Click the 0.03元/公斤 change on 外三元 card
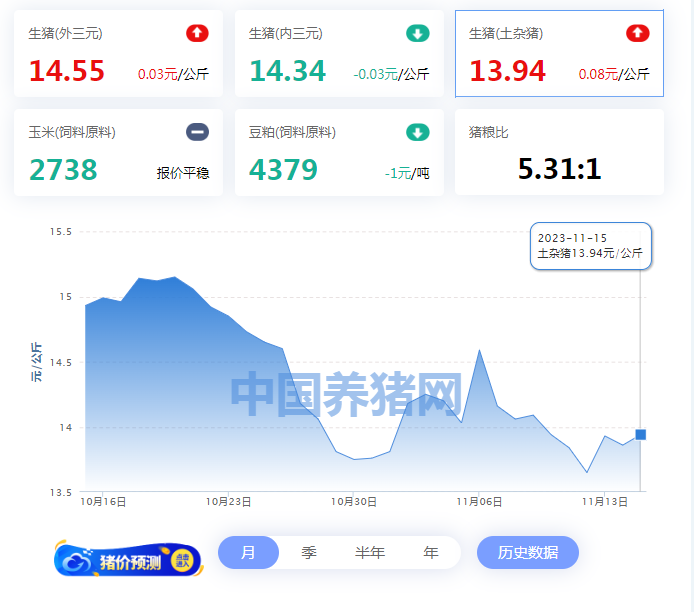 (173, 74)
